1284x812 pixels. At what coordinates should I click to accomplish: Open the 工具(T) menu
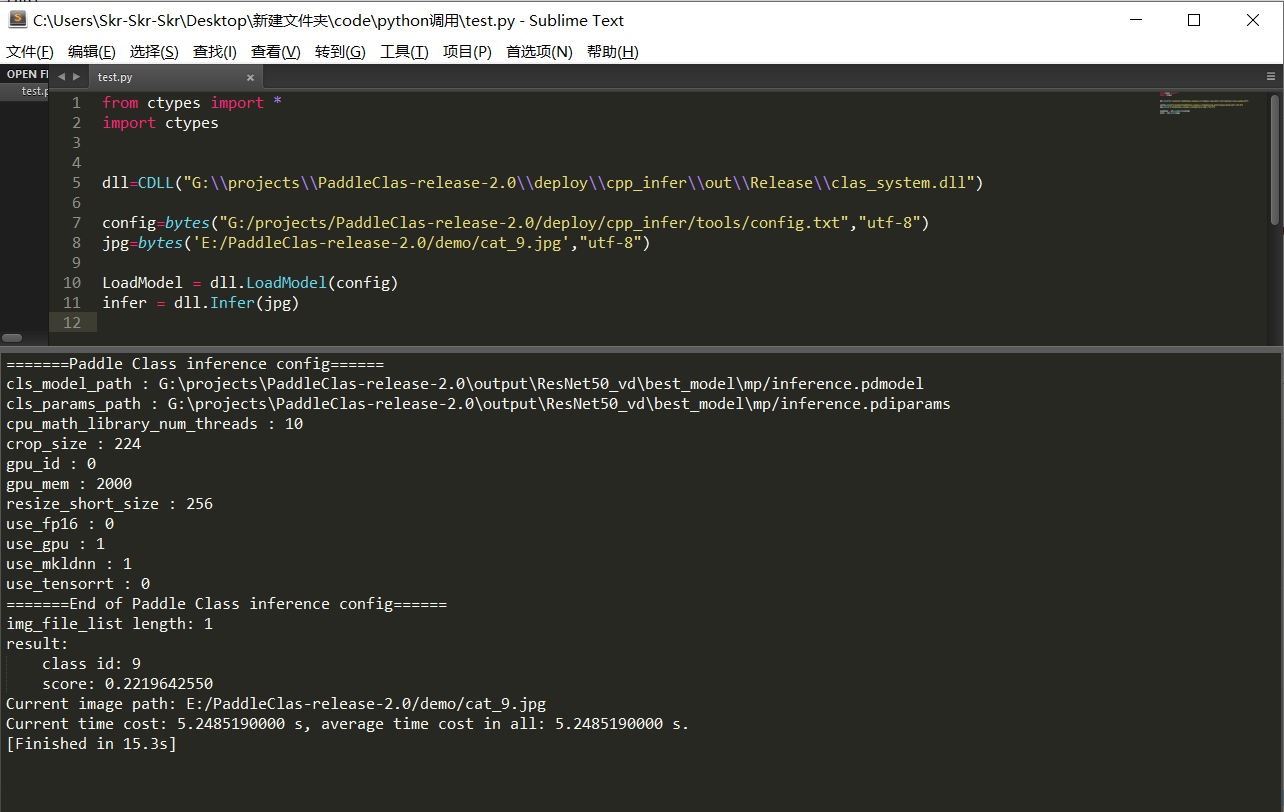tap(403, 51)
